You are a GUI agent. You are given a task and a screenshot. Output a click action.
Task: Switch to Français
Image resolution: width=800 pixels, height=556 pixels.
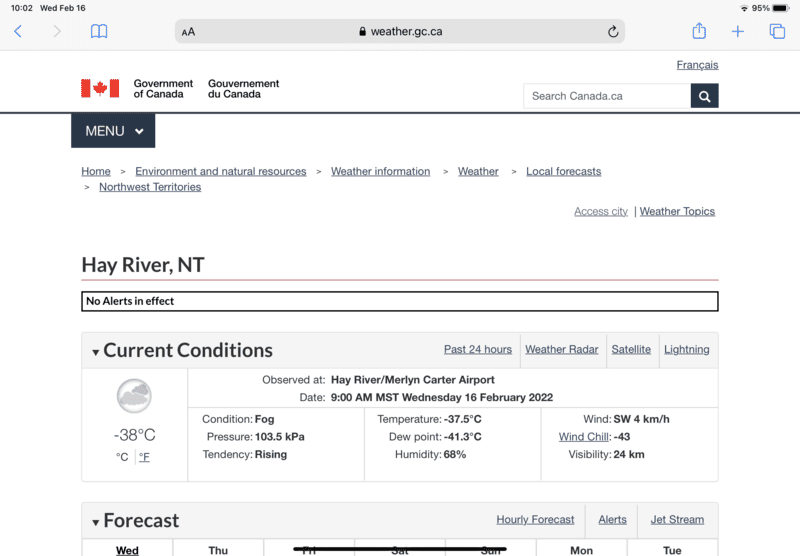tap(697, 65)
